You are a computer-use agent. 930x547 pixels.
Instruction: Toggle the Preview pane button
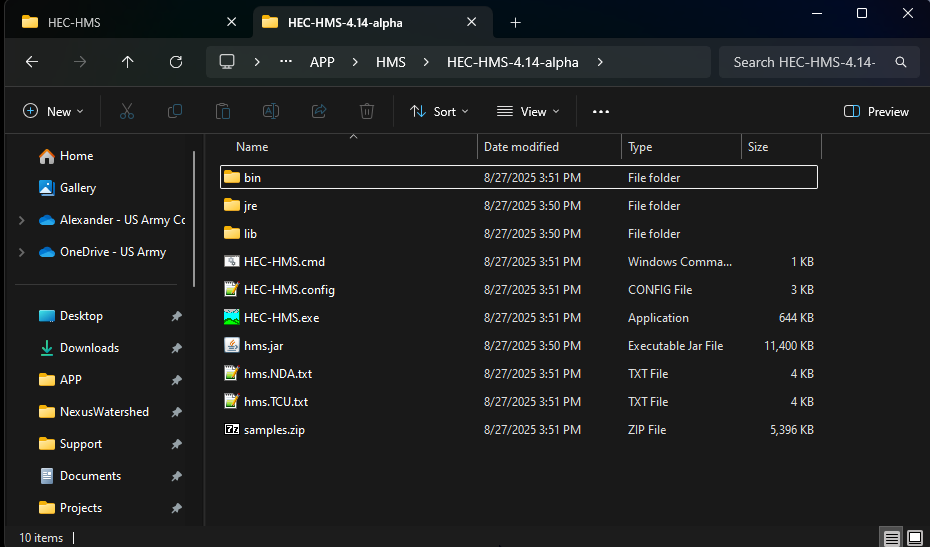point(876,111)
